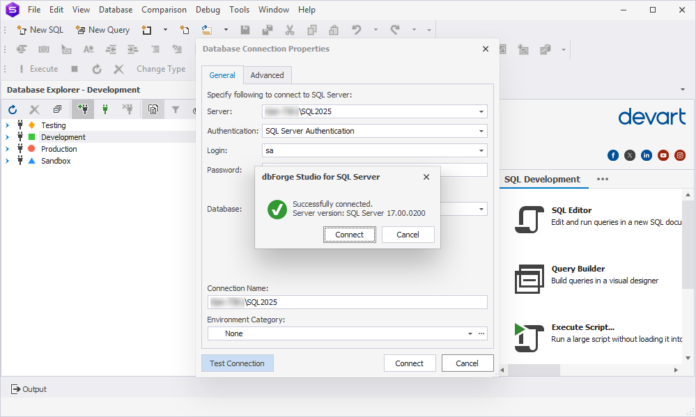
Task: Click green square marker beside Development
Action: click(x=32, y=137)
